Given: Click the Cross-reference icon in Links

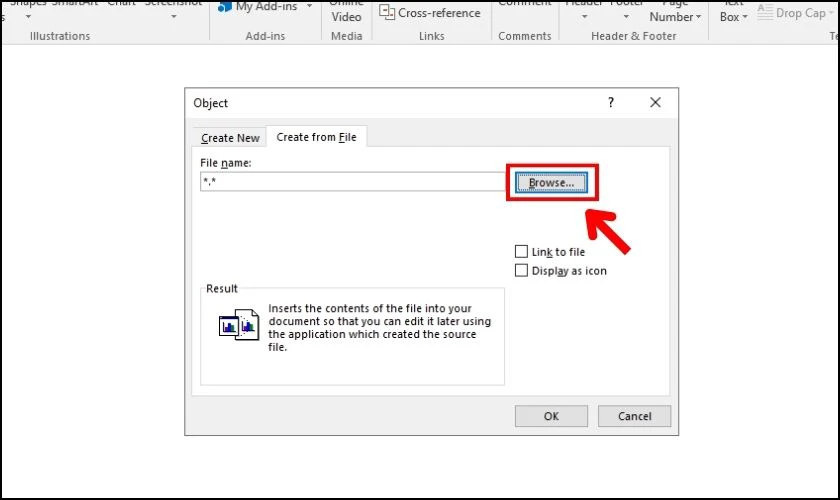Looking at the screenshot, I should (x=387, y=12).
